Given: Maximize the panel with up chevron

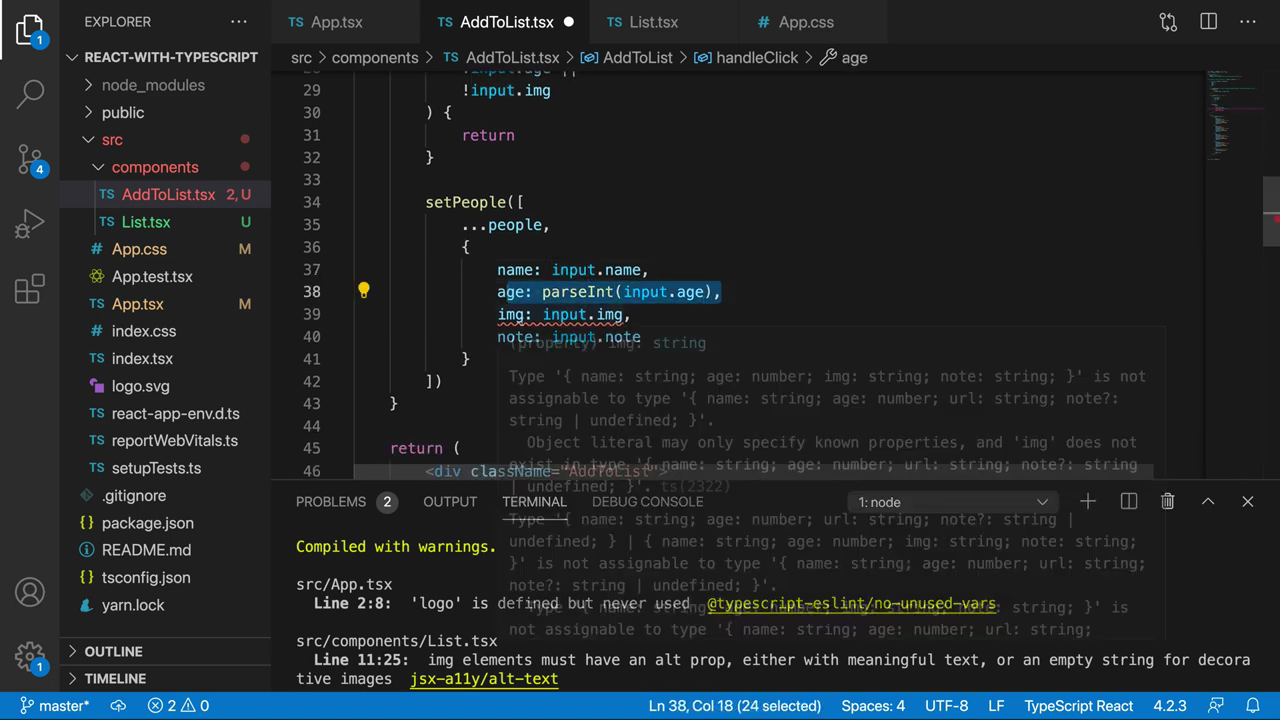Looking at the screenshot, I should tap(1208, 502).
